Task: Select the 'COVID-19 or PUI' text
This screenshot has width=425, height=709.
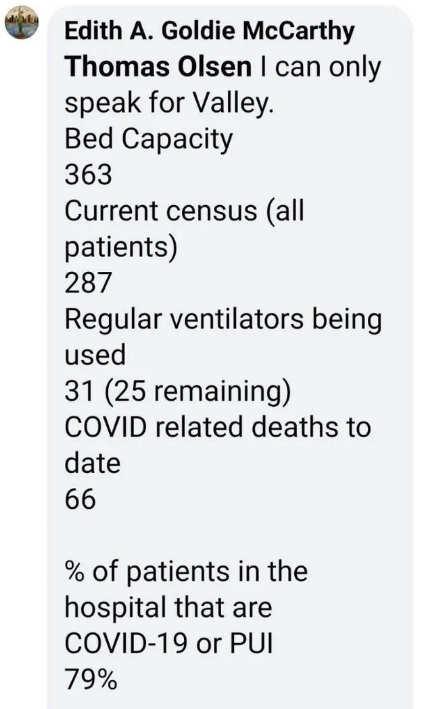Action: pos(169,644)
